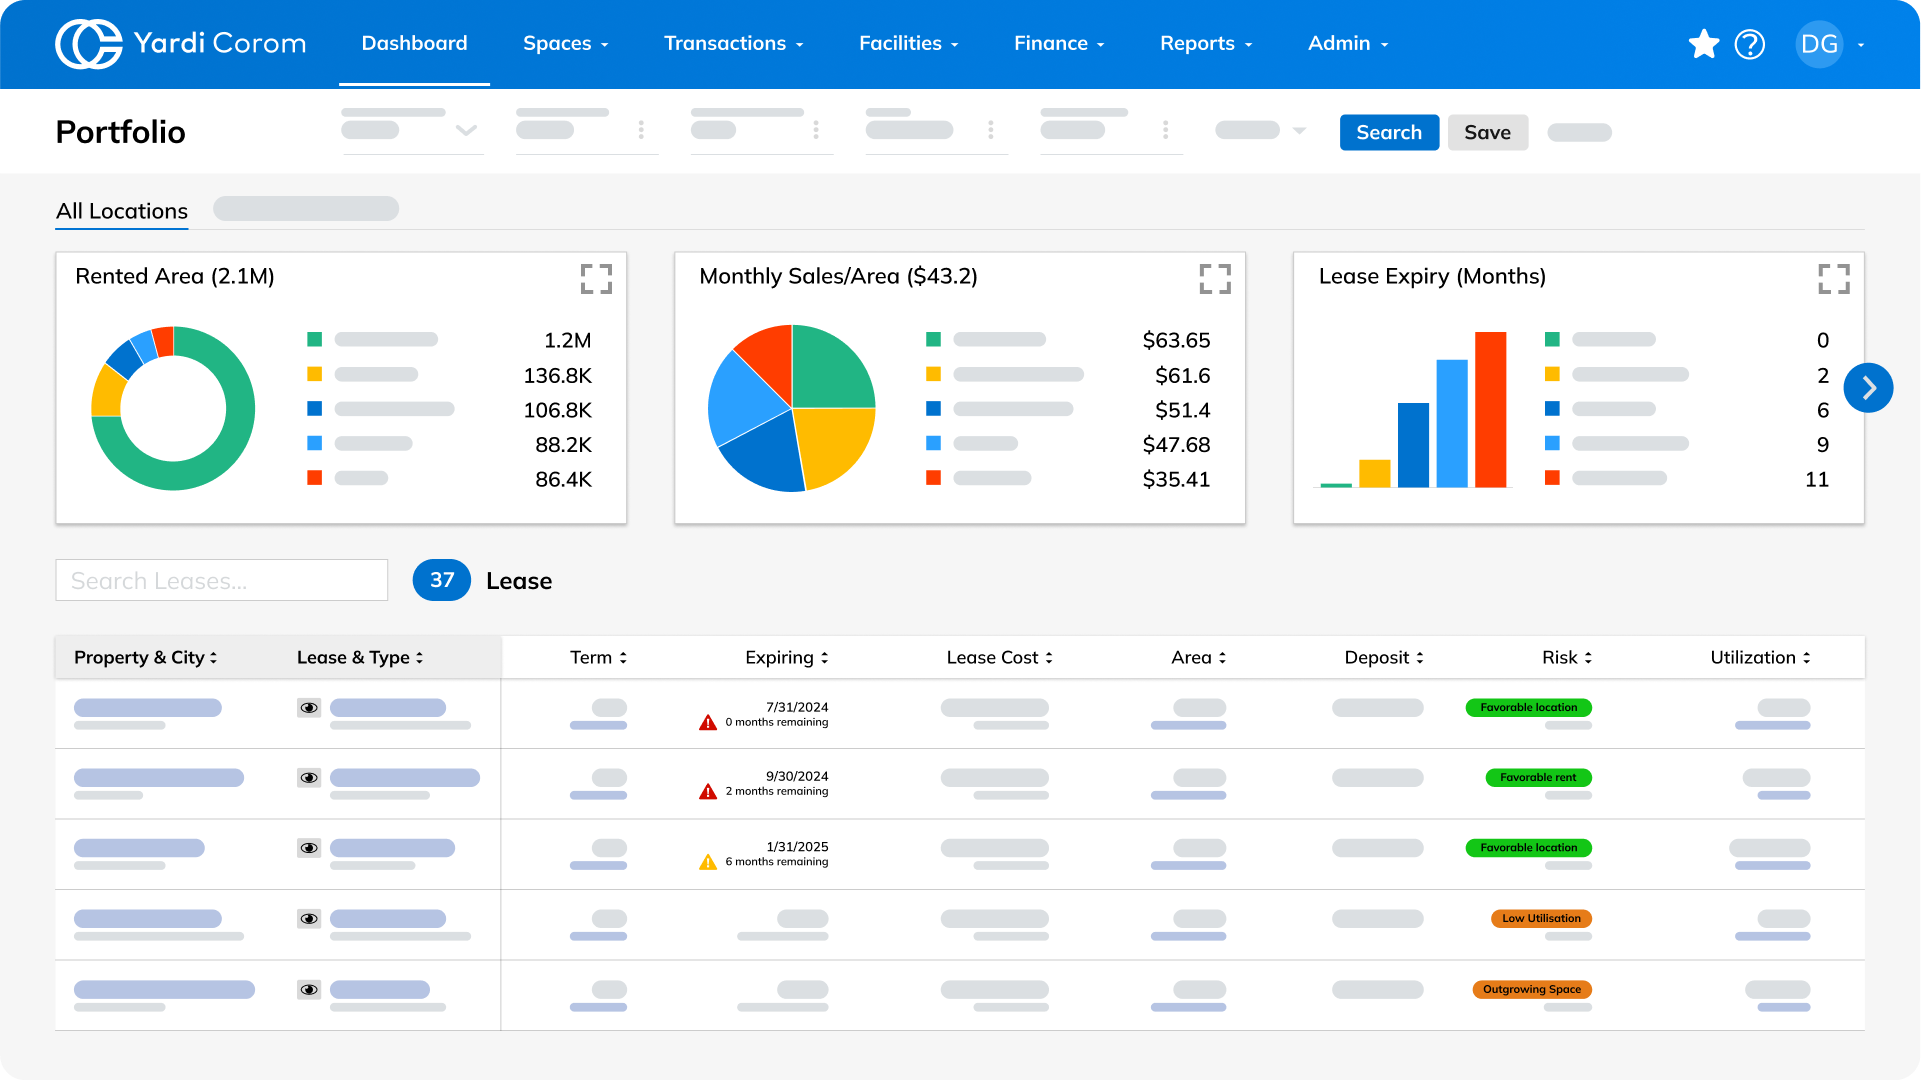Open the Spaces dropdown menu
The height and width of the screenshot is (1080, 1921).
tap(565, 44)
